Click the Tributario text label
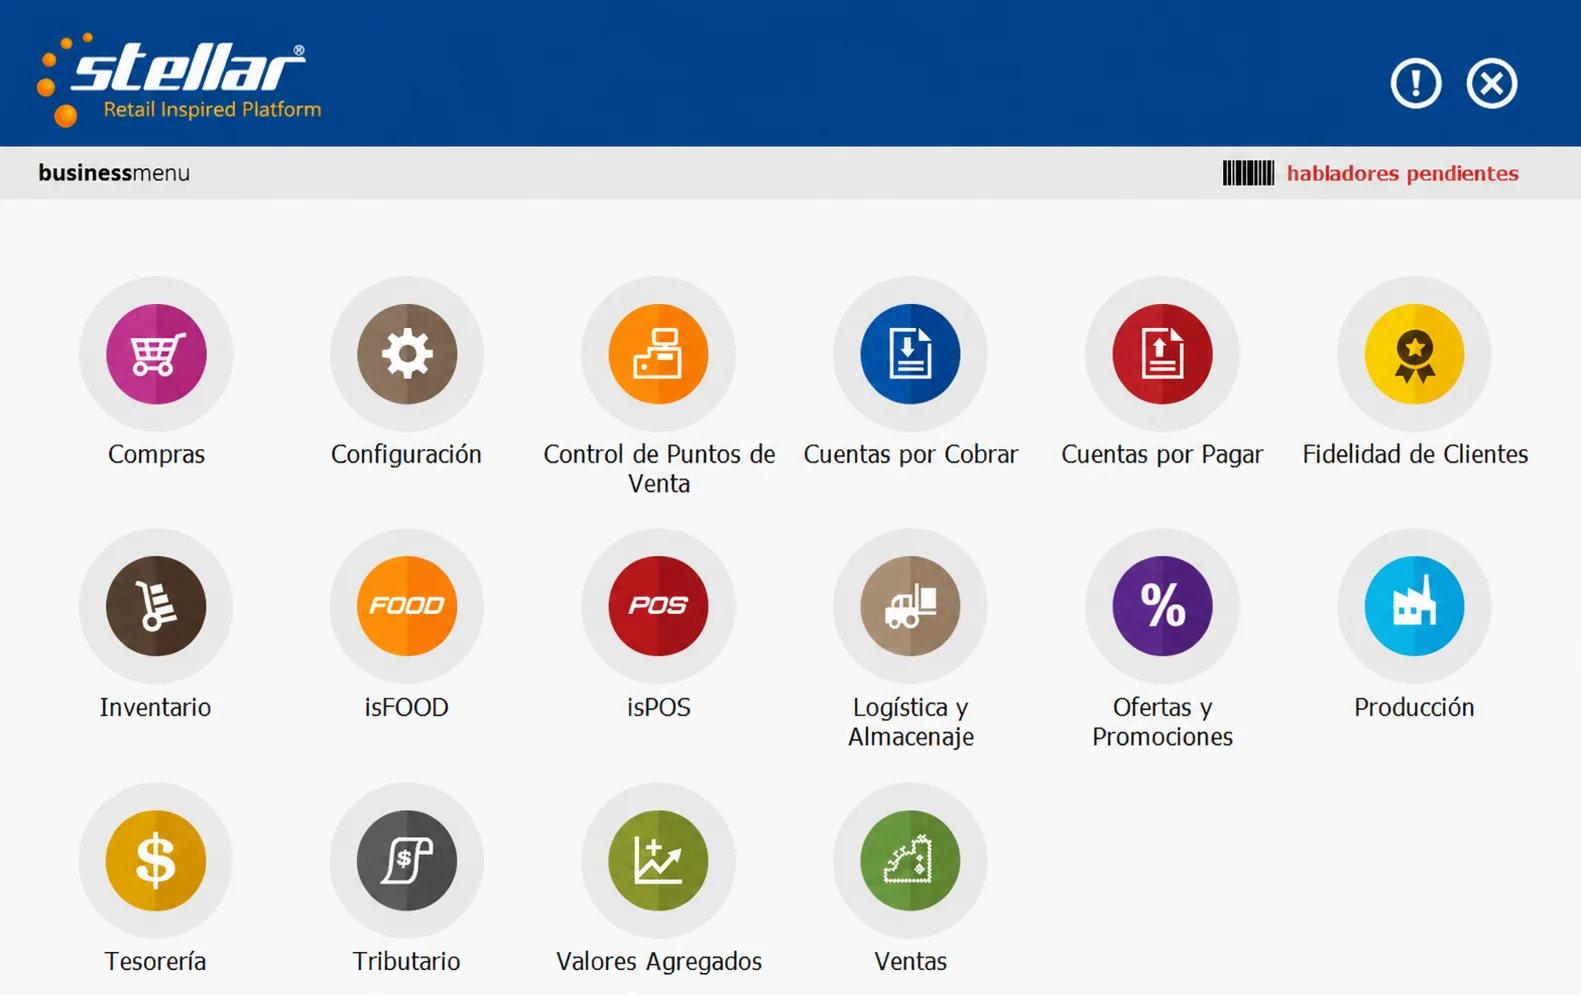 click(x=406, y=961)
